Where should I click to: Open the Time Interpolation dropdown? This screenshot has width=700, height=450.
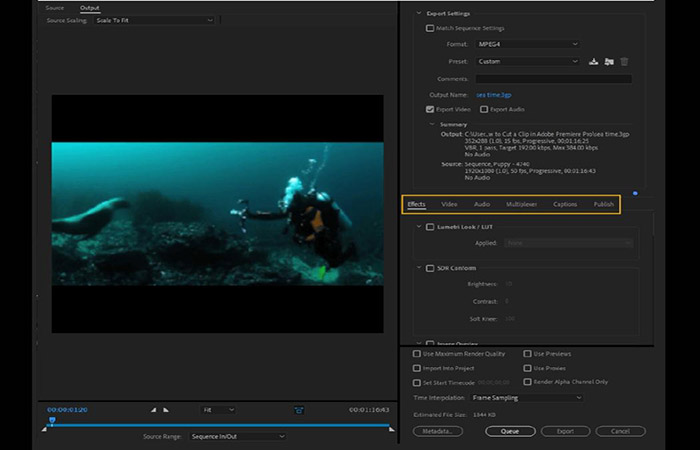click(x=527, y=398)
